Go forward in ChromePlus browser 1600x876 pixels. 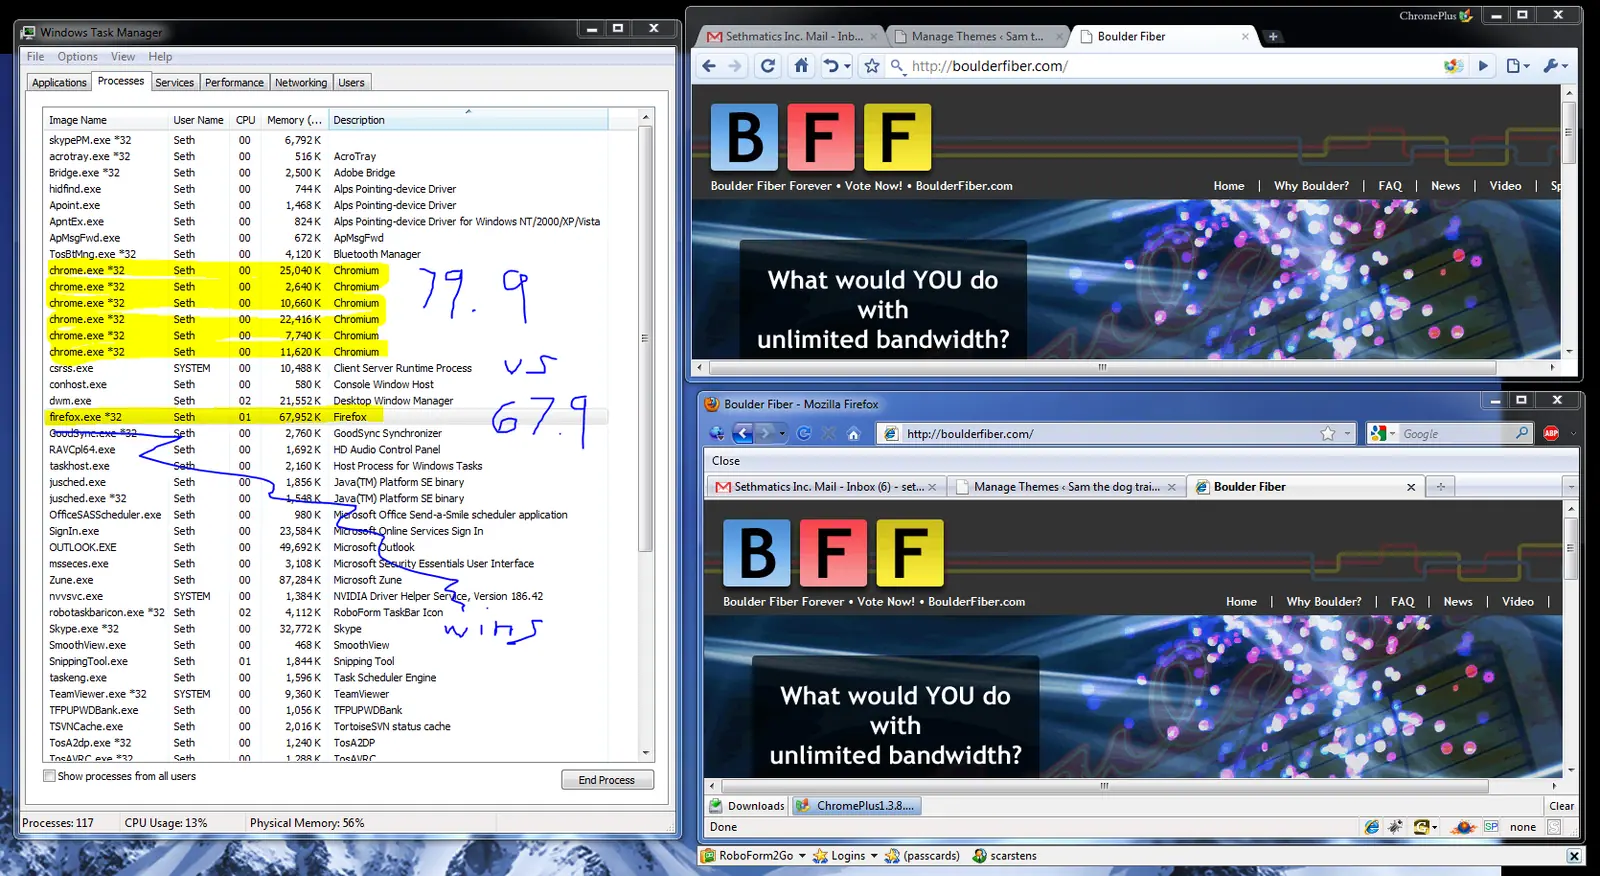(735, 66)
